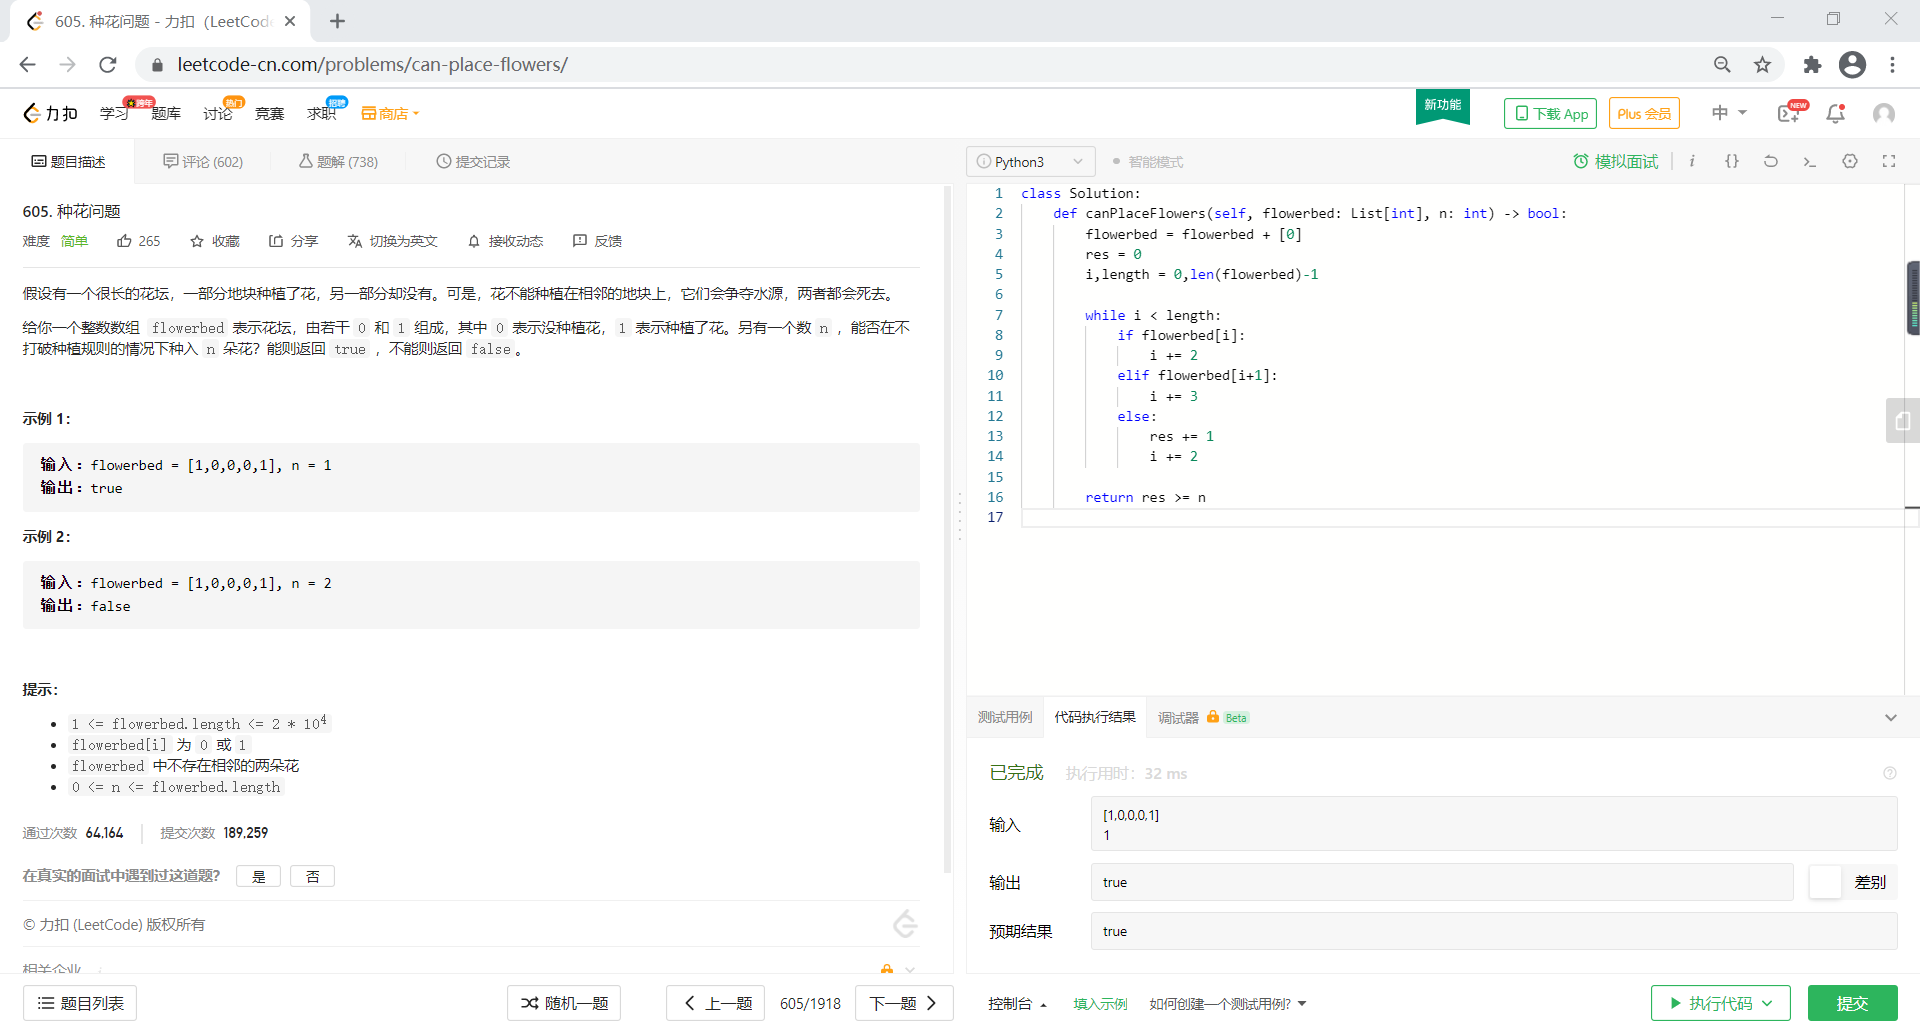Viewport: 1920px width, 1030px height.
Task: Click the code format braces icon
Action: [1732, 161]
